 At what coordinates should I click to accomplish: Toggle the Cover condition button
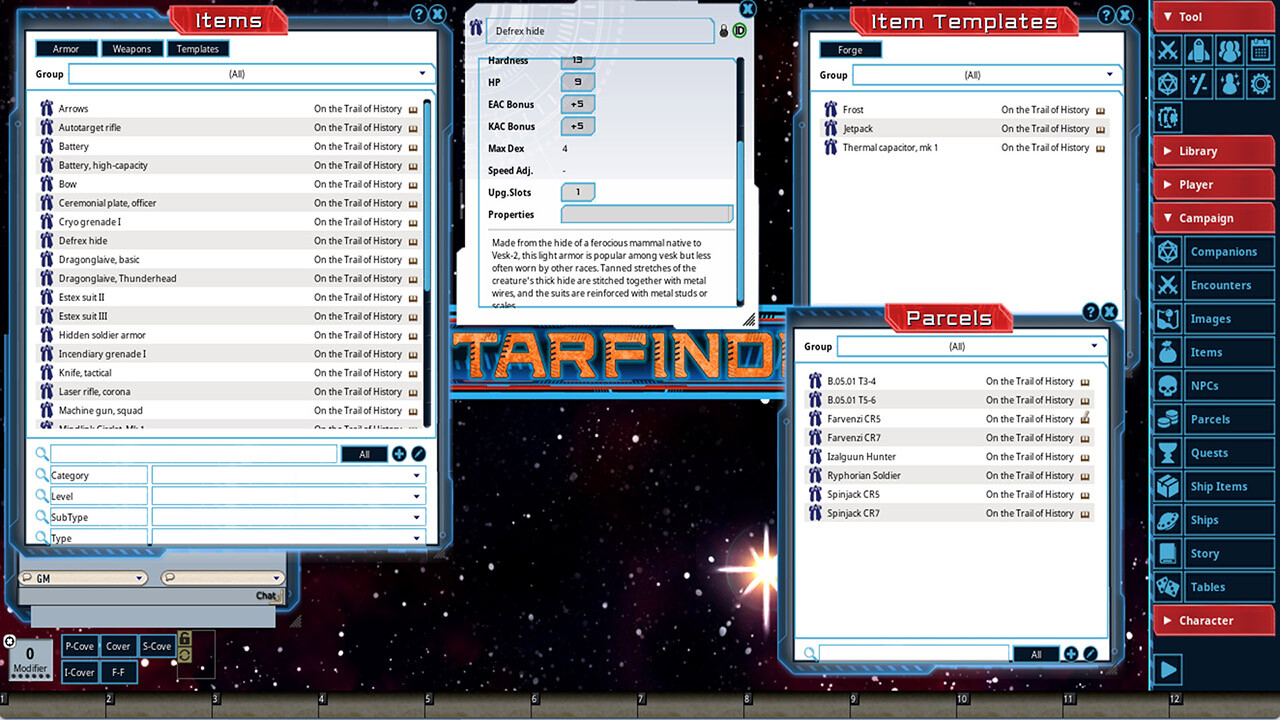tap(118, 646)
